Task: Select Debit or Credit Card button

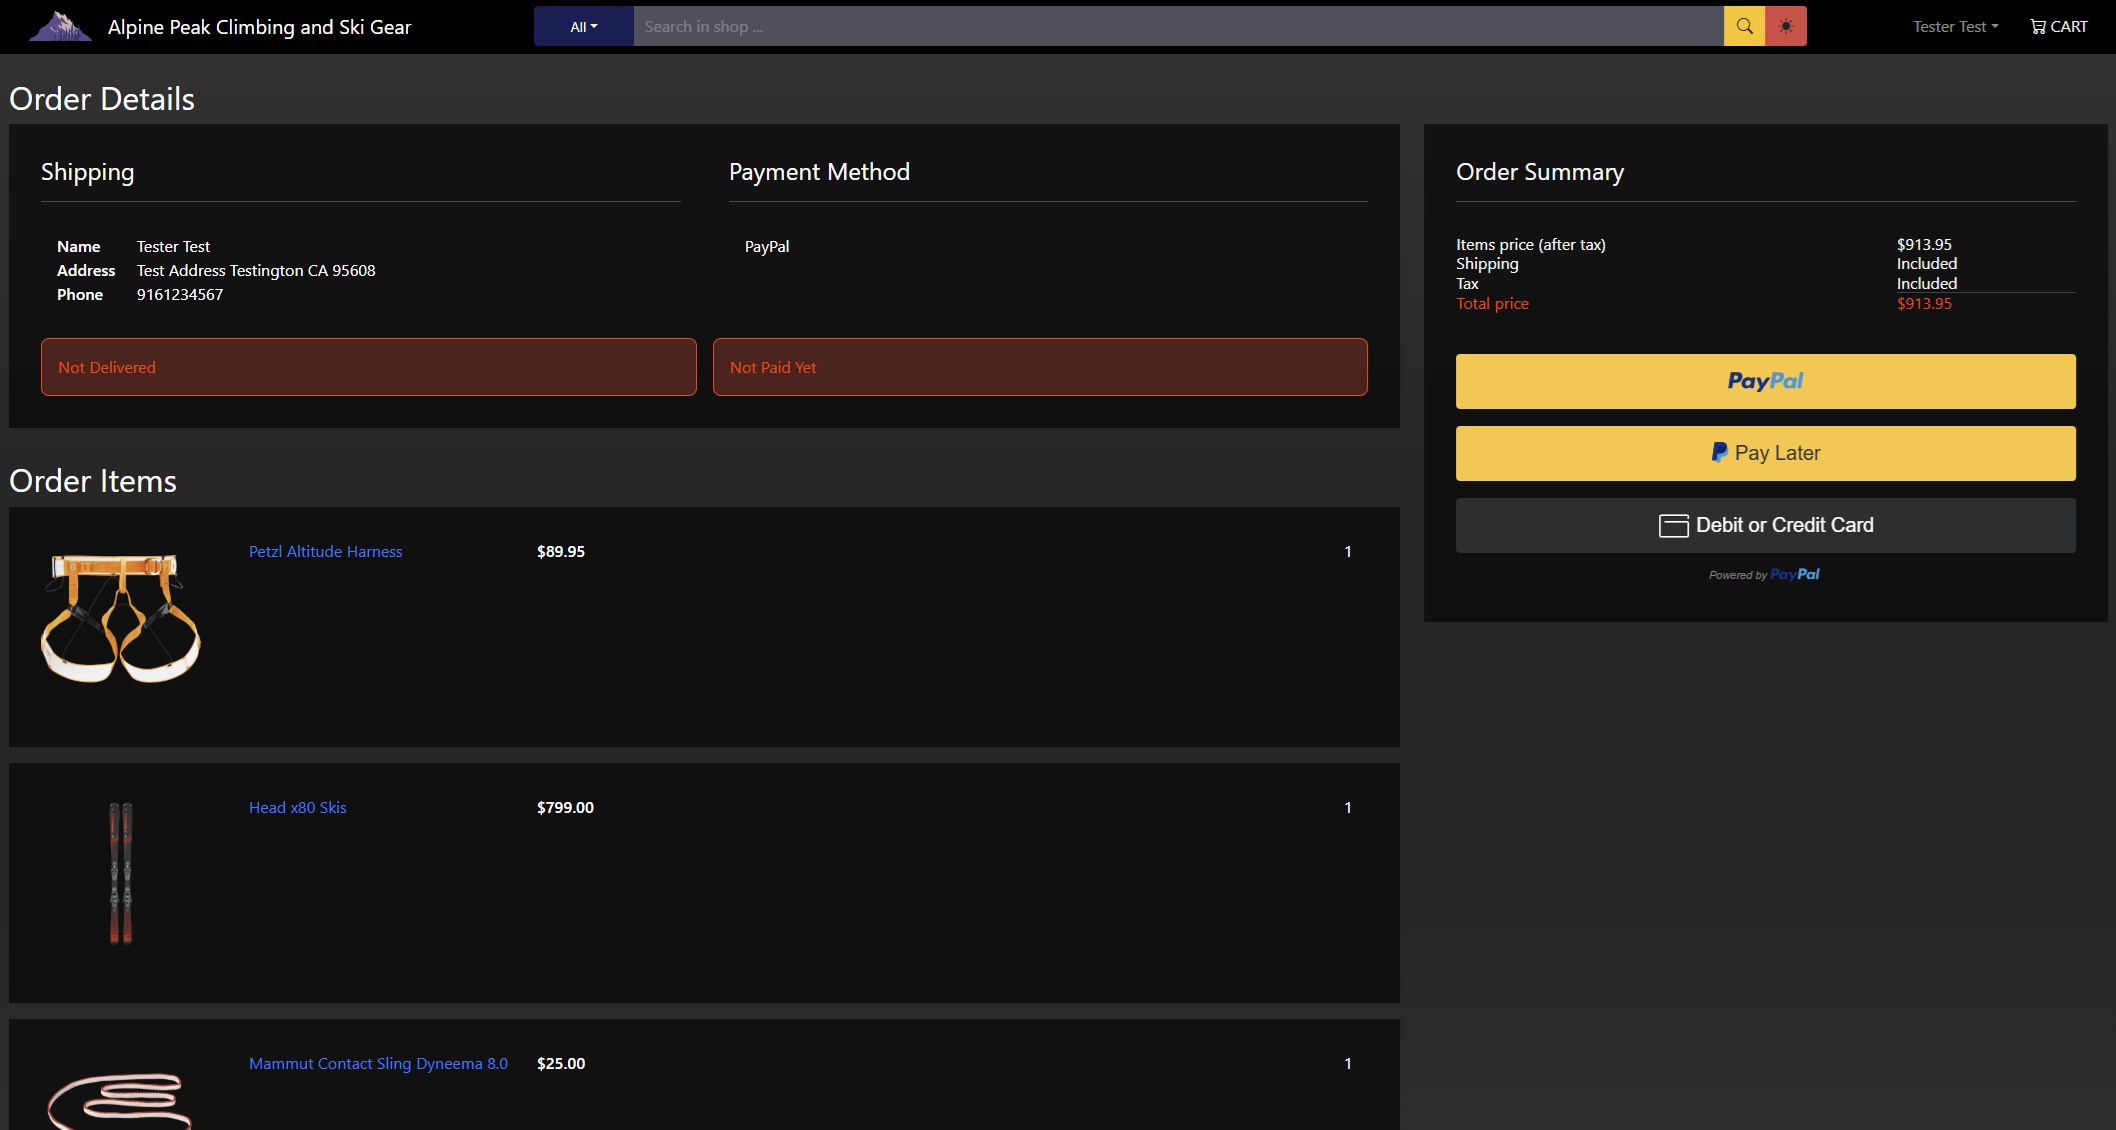Action: (x=1765, y=525)
